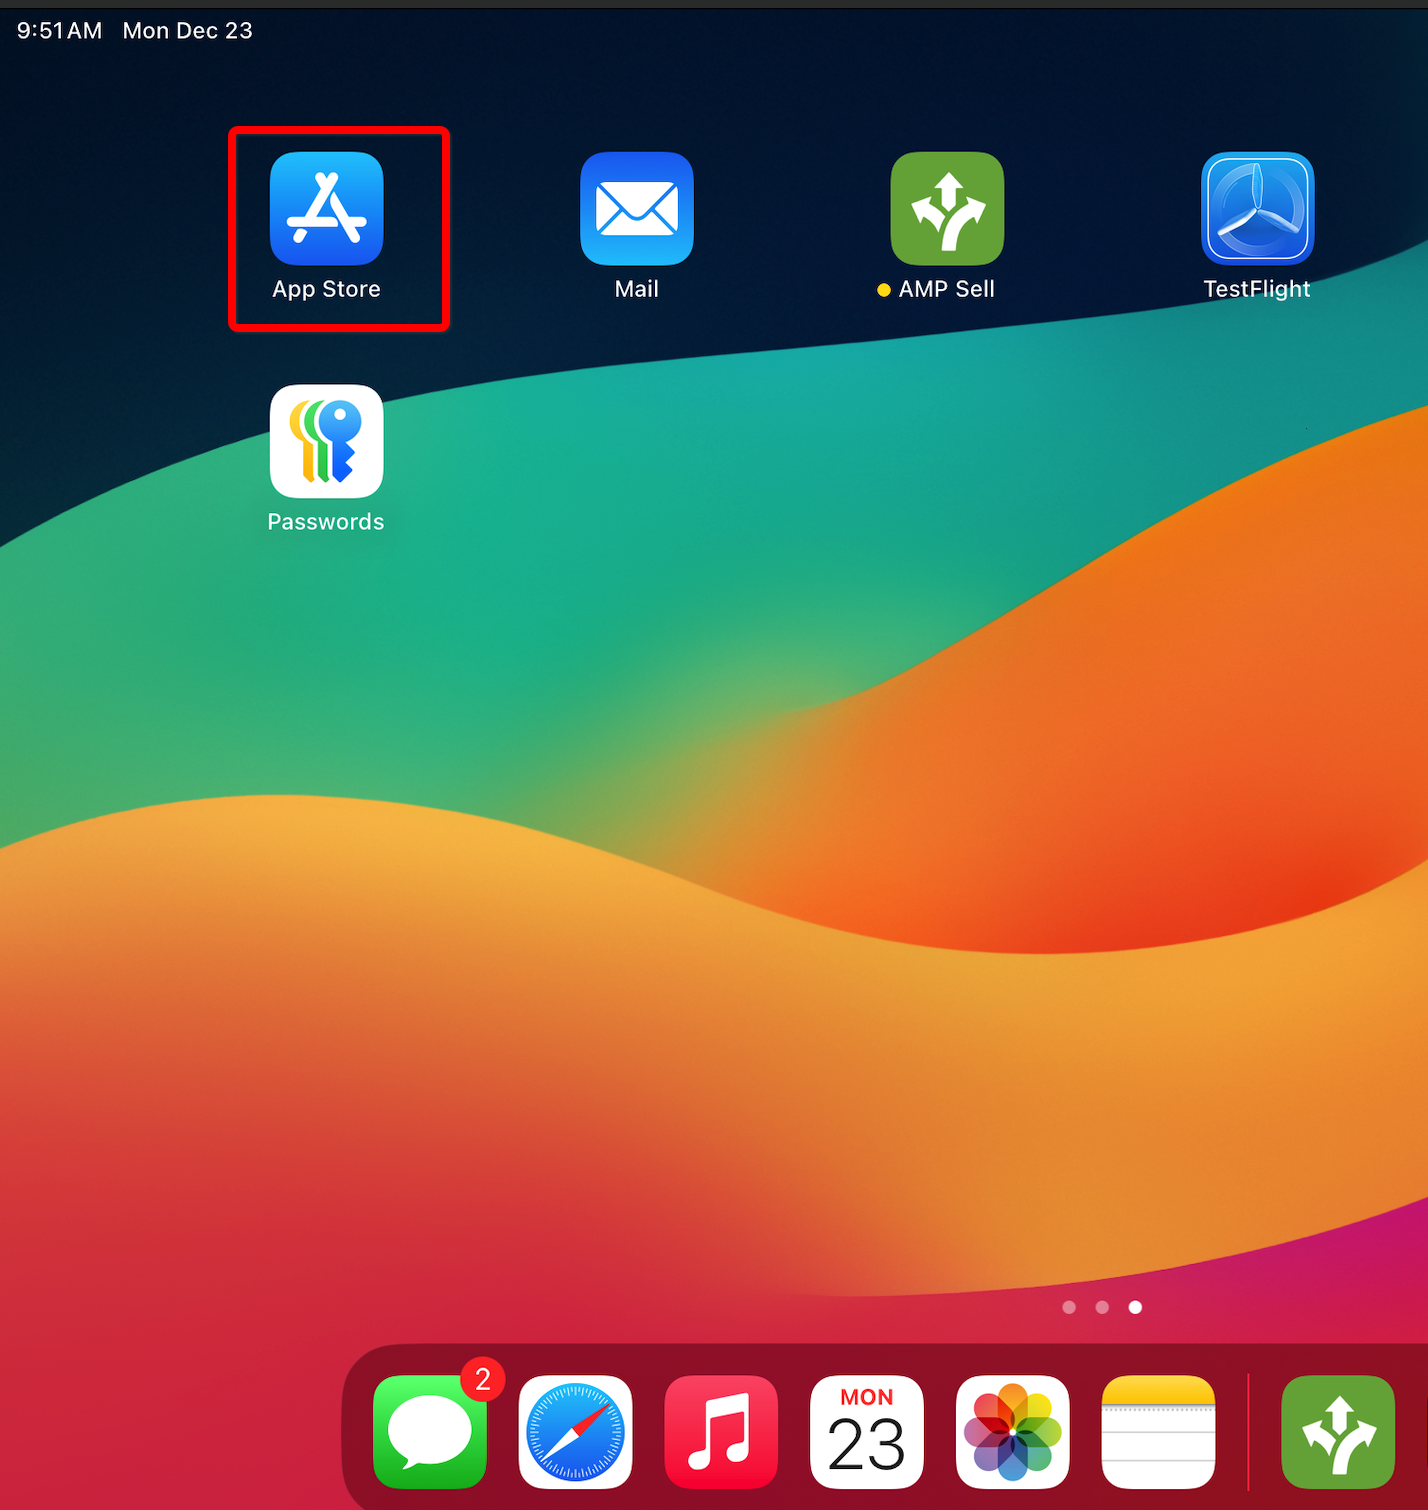This screenshot has width=1428, height=1510.
Task: Tap the App Store label text
Action: pyautogui.click(x=326, y=289)
